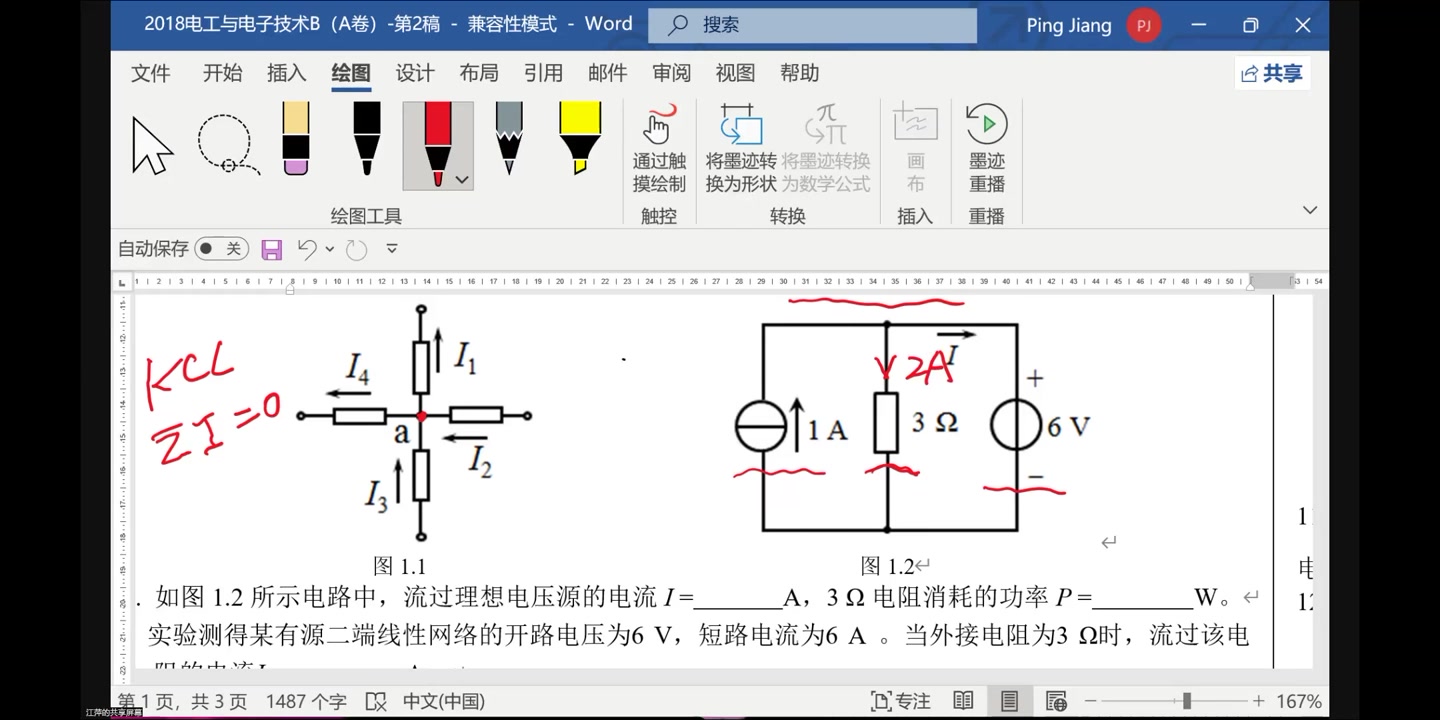Open the red pen options dropdown
This screenshot has width=1440, height=720.
click(x=462, y=180)
